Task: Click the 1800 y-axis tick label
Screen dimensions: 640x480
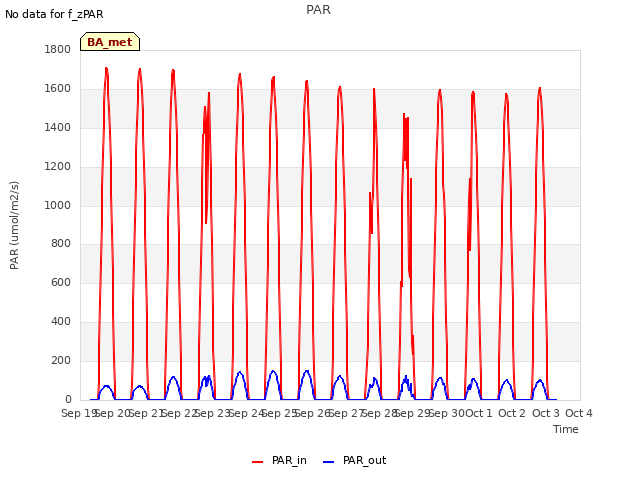Action: [x=58, y=49]
